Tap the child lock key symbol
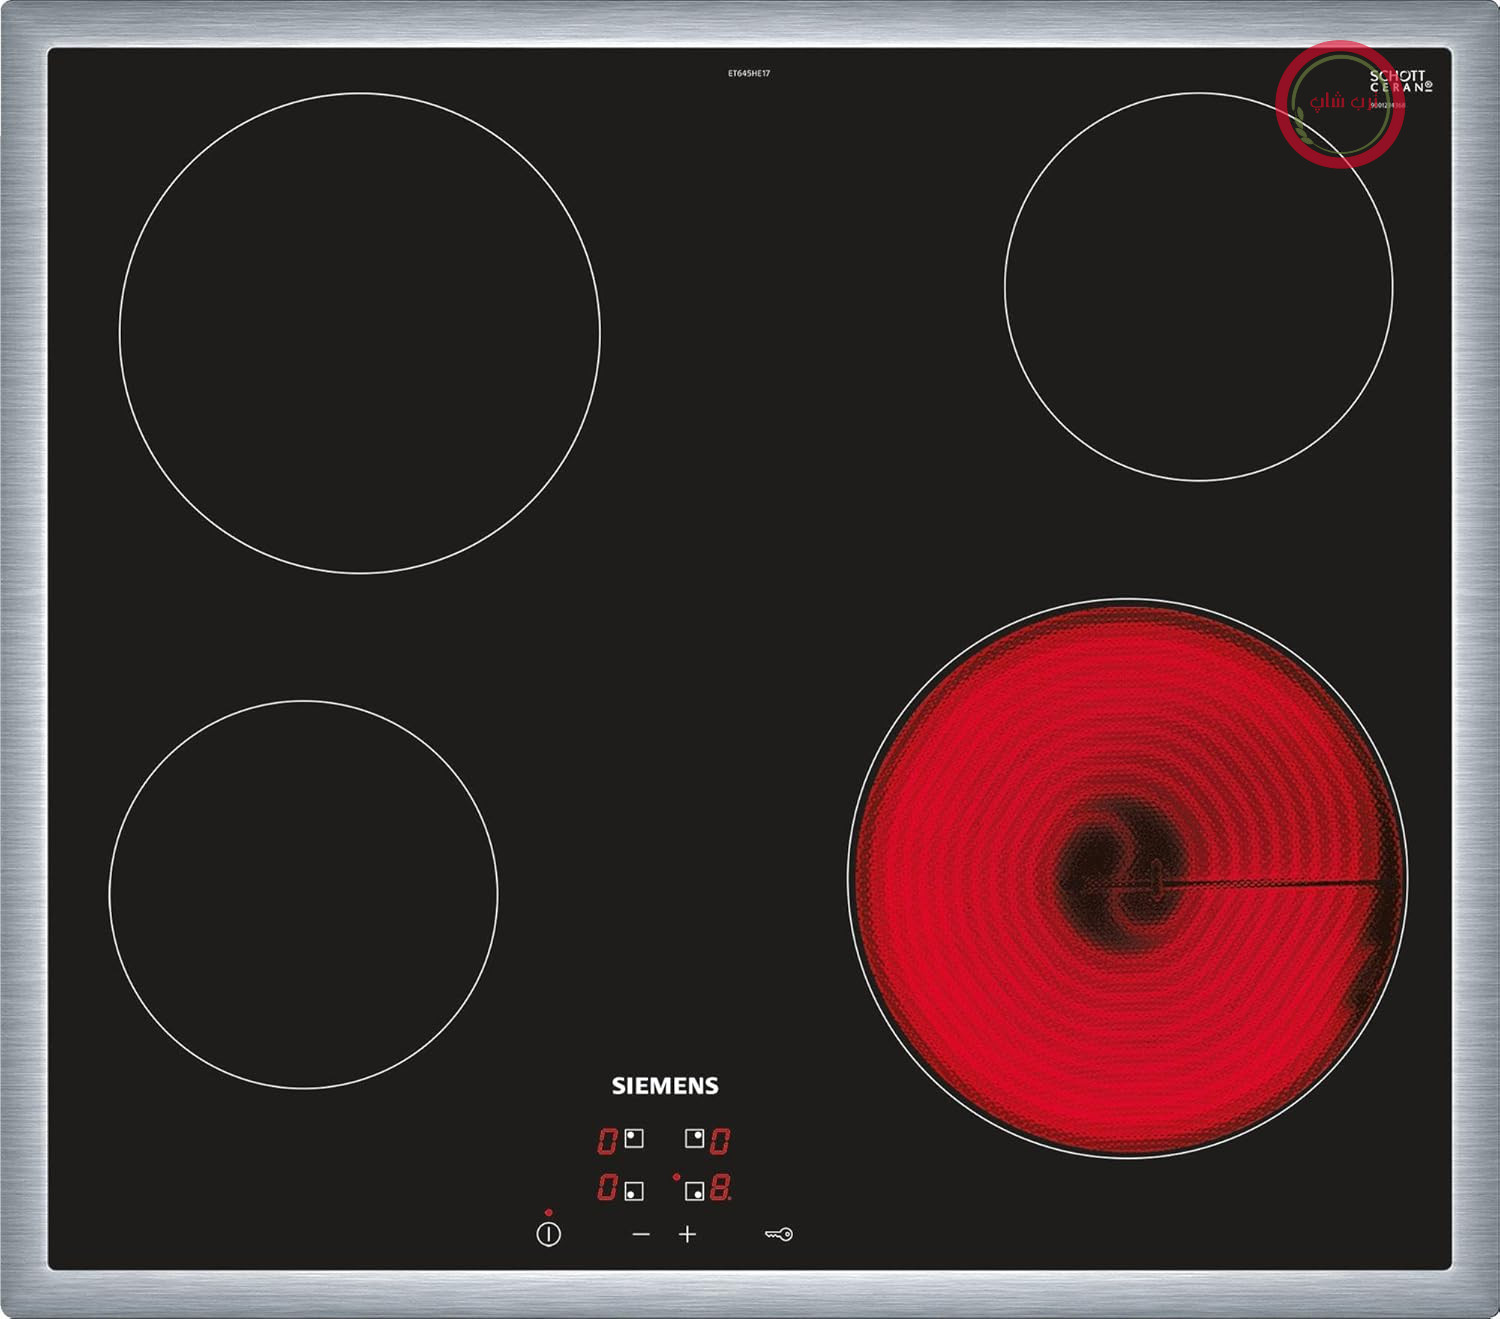Image resolution: width=1500 pixels, height=1319 pixels. click(779, 1234)
